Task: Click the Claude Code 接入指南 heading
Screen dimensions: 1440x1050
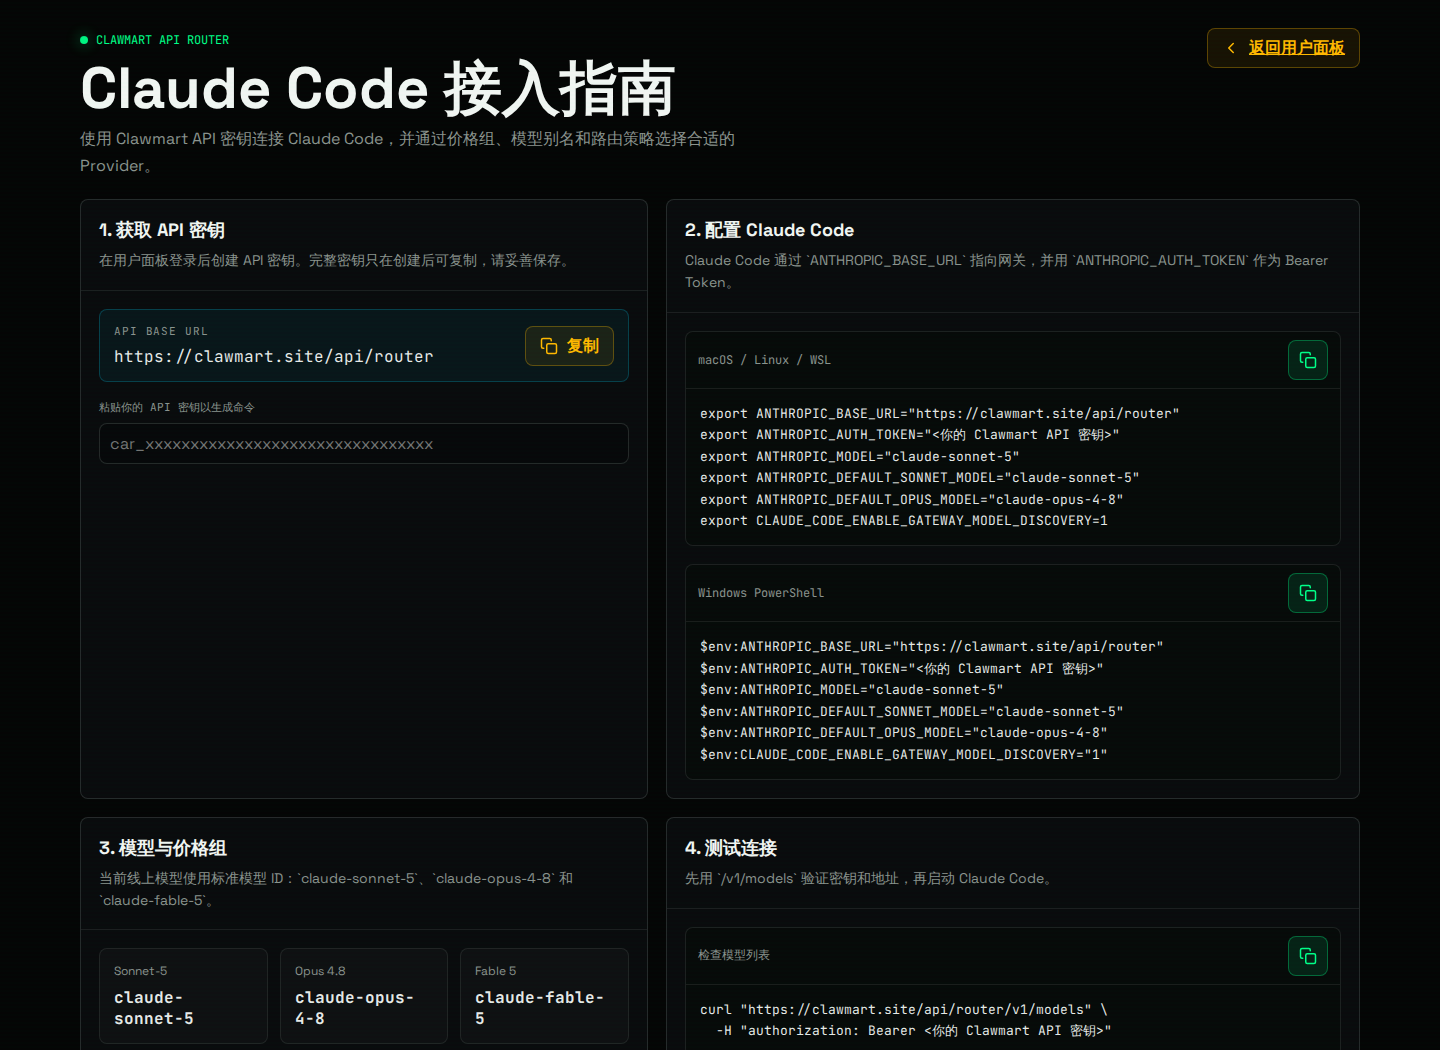Action: click(x=378, y=89)
